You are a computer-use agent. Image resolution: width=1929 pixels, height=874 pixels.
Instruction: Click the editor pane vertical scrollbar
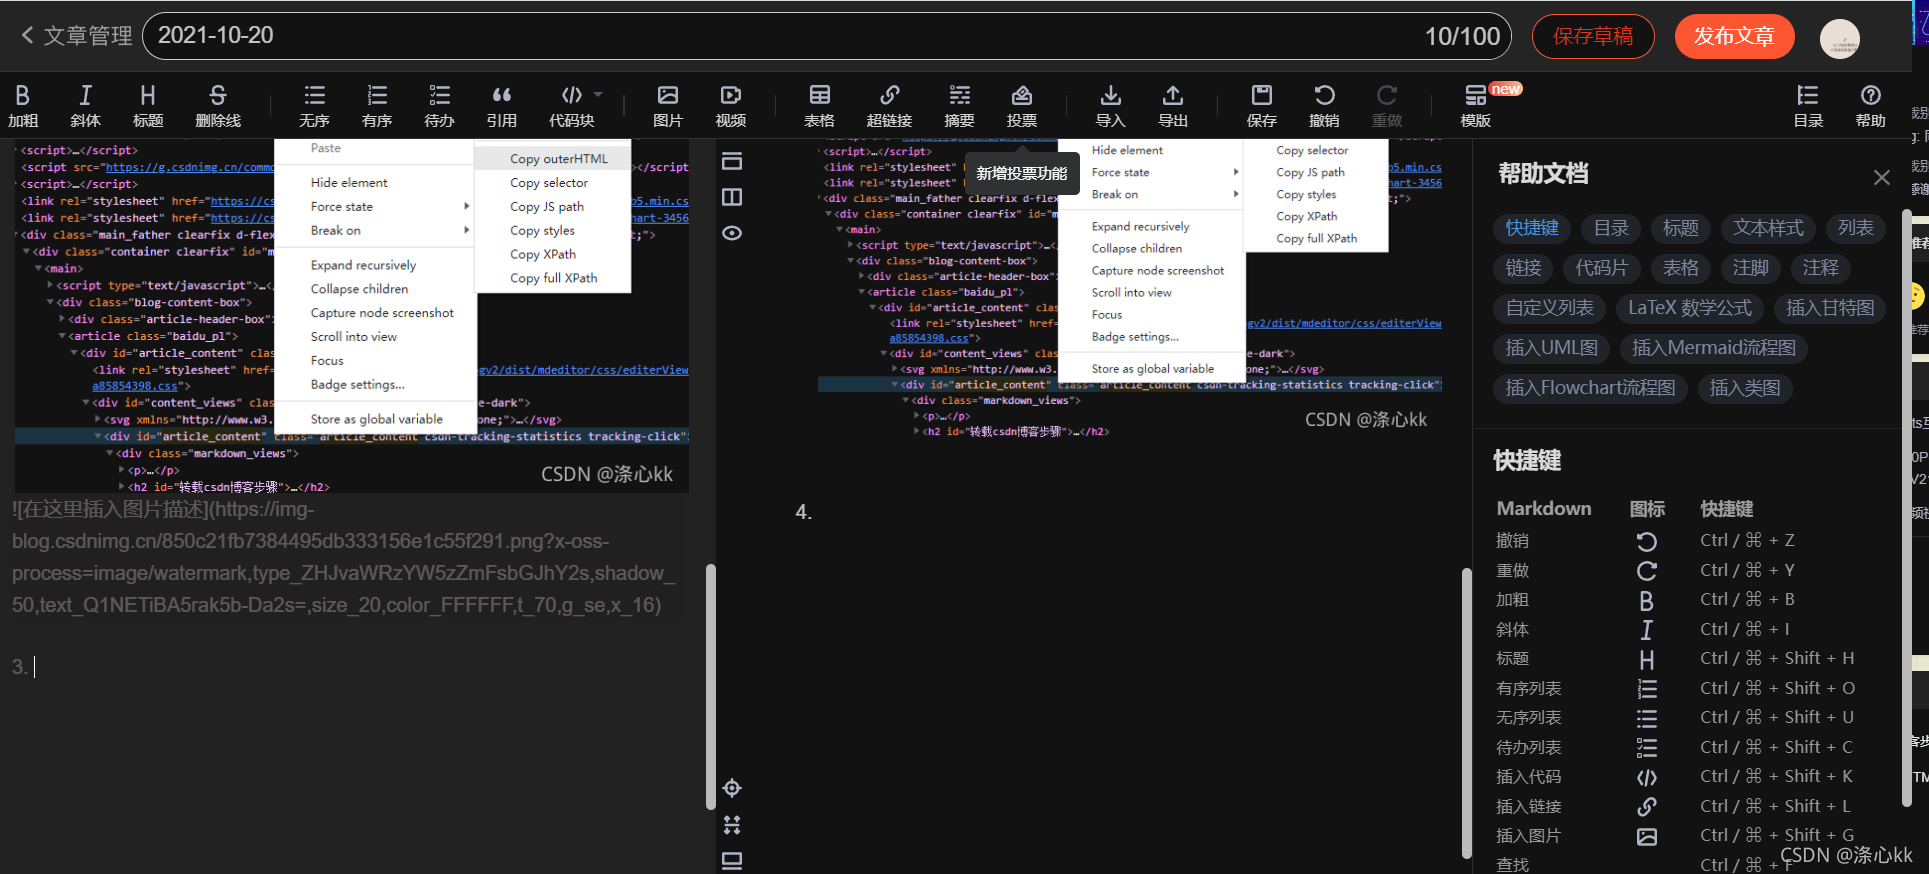click(x=711, y=686)
